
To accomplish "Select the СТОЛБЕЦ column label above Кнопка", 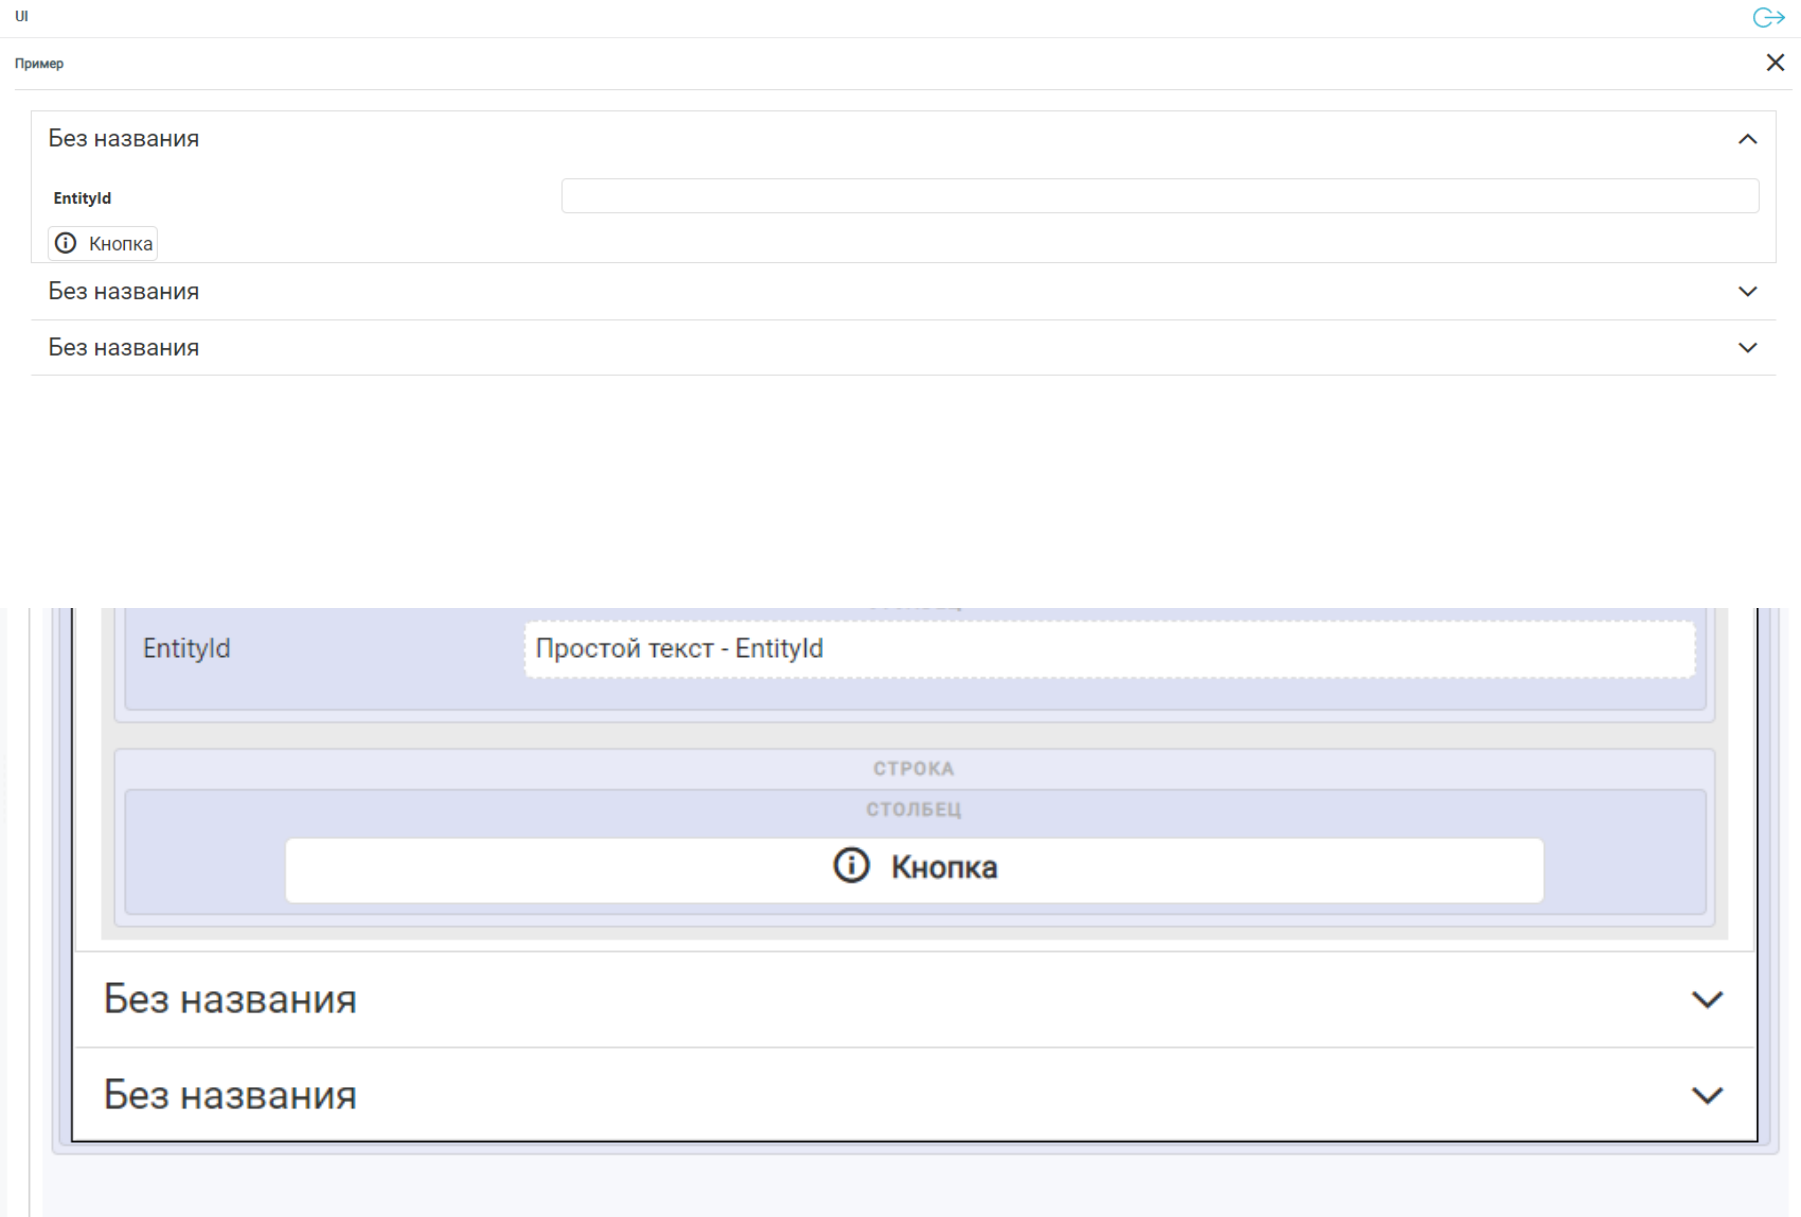I will [913, 809].
